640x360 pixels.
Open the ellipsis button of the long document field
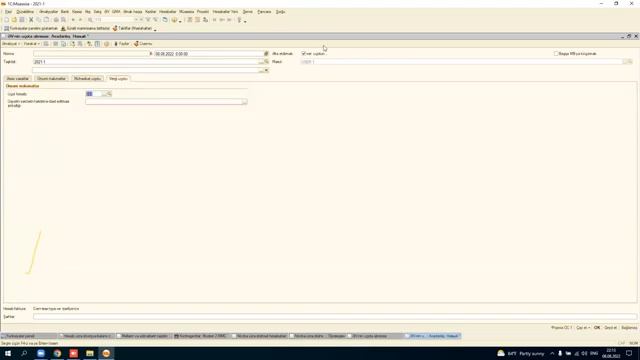coord(244,102)
